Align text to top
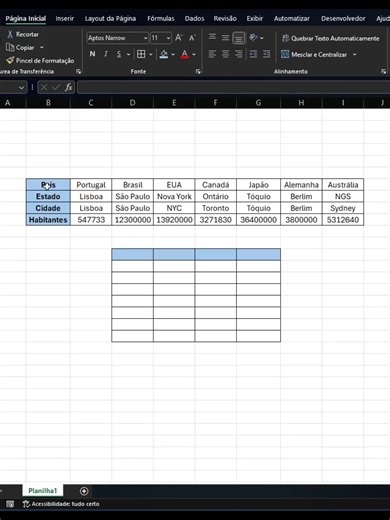This screenshot has width=390, height=520. 212,38
